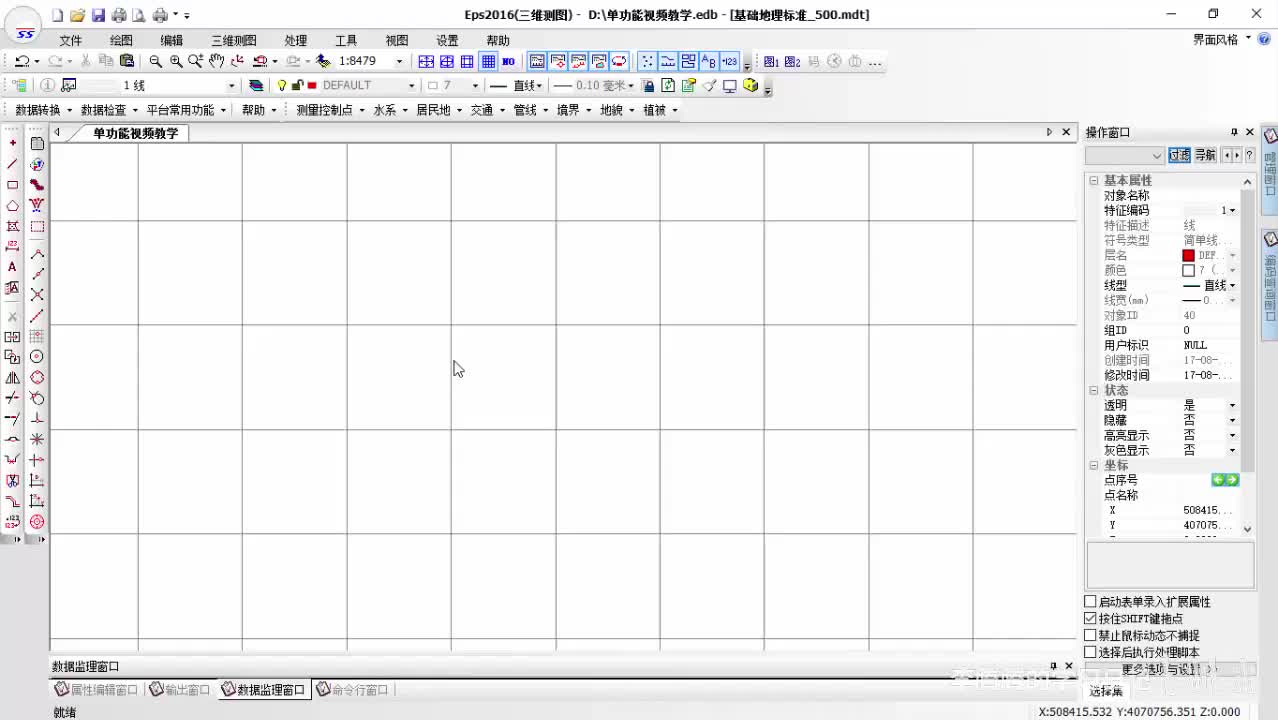Open the 0.10 毫米 line width dropdown
Screen dimensions: 1278x720
tap(631, 86)
